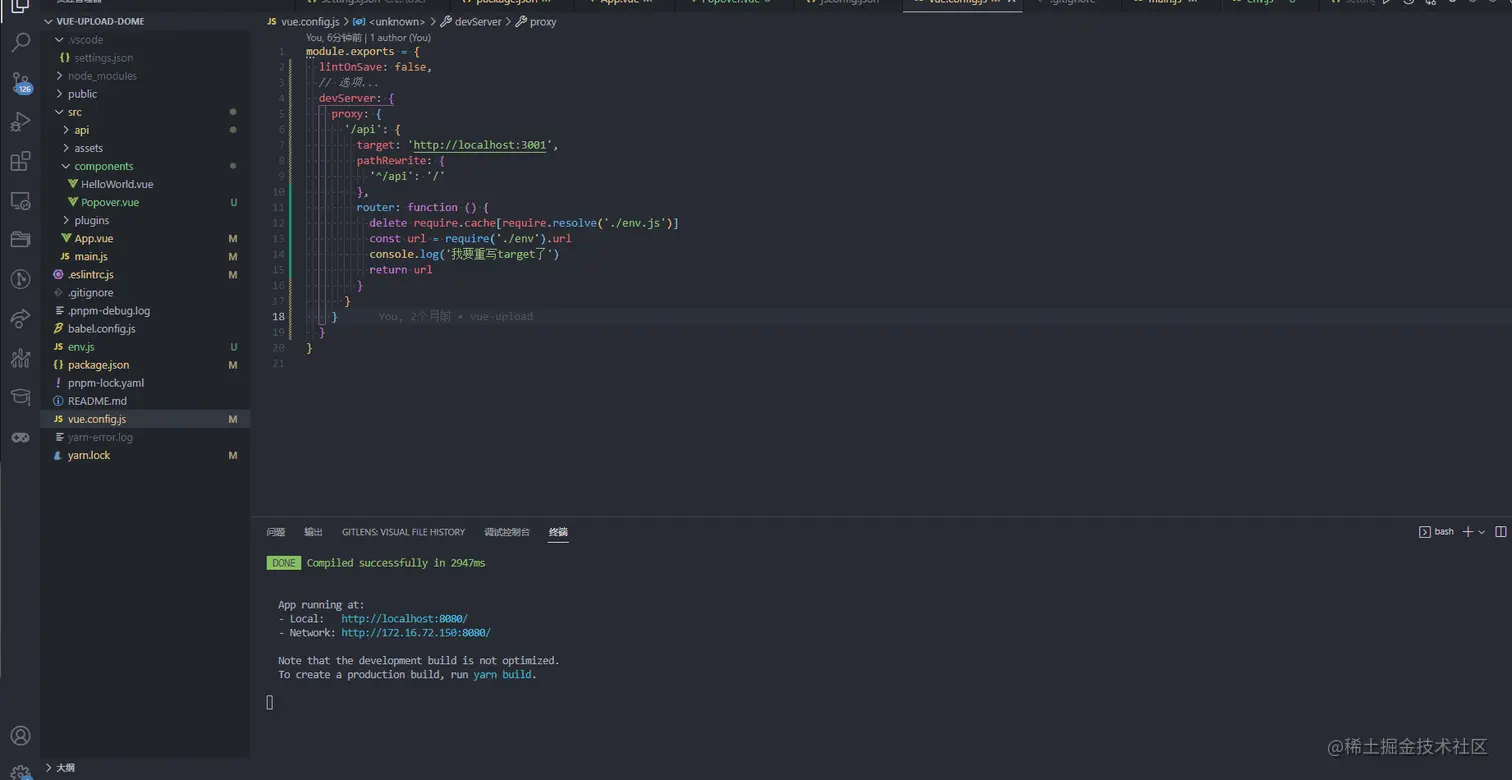Select the 终端 panel tab
The image size is (1512, 780).
tap(558, 532)
